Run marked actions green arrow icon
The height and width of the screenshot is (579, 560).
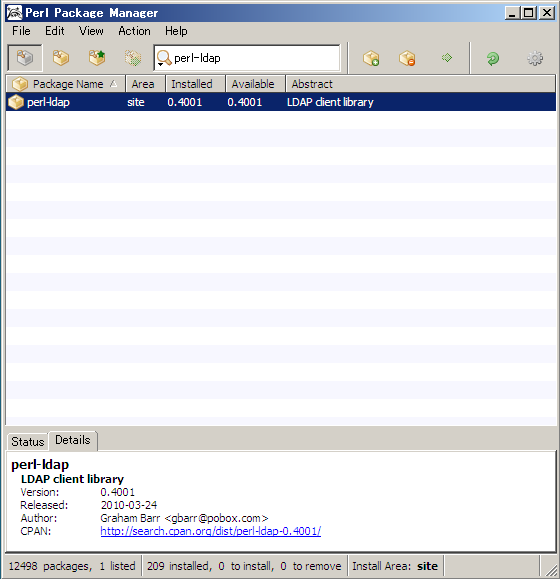coord(447,58)
